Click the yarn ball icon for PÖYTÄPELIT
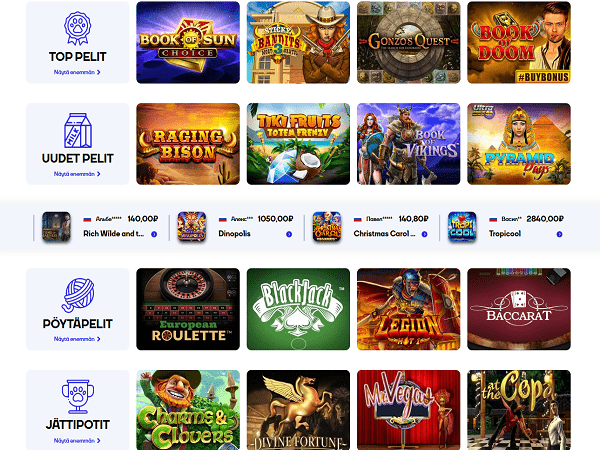 78,295
